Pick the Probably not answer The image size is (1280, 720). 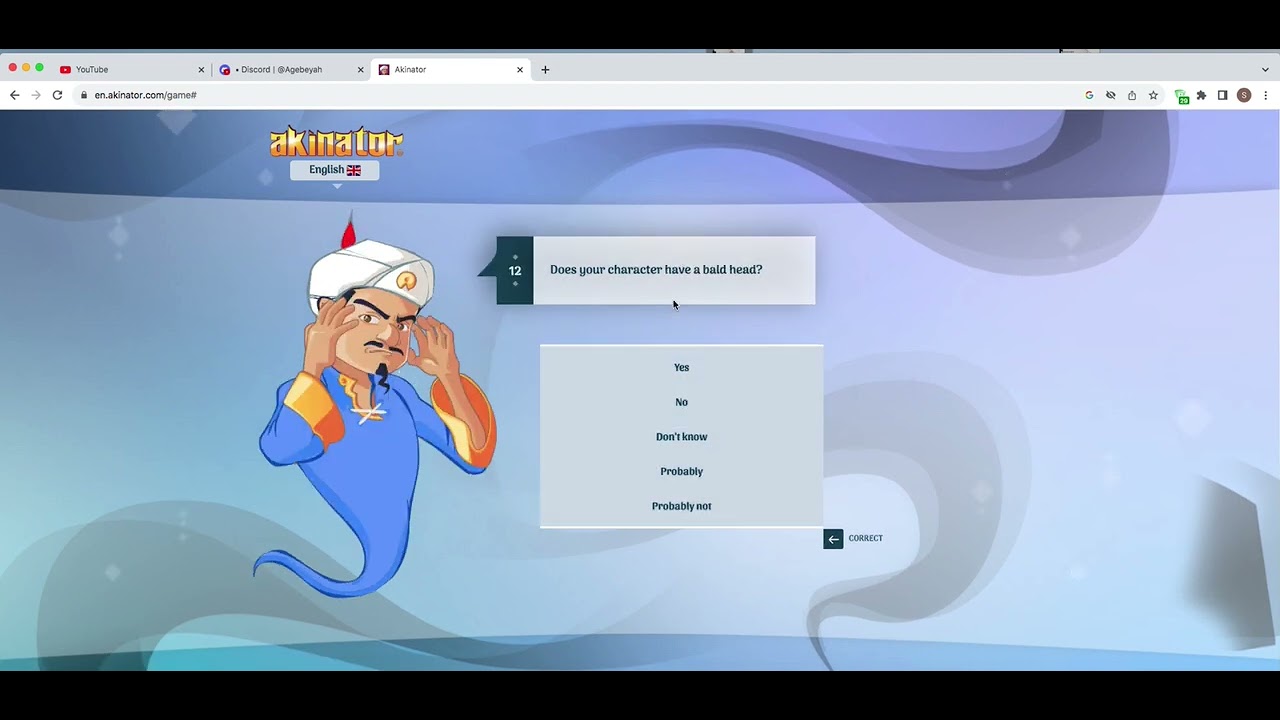(x=681, y=506)
